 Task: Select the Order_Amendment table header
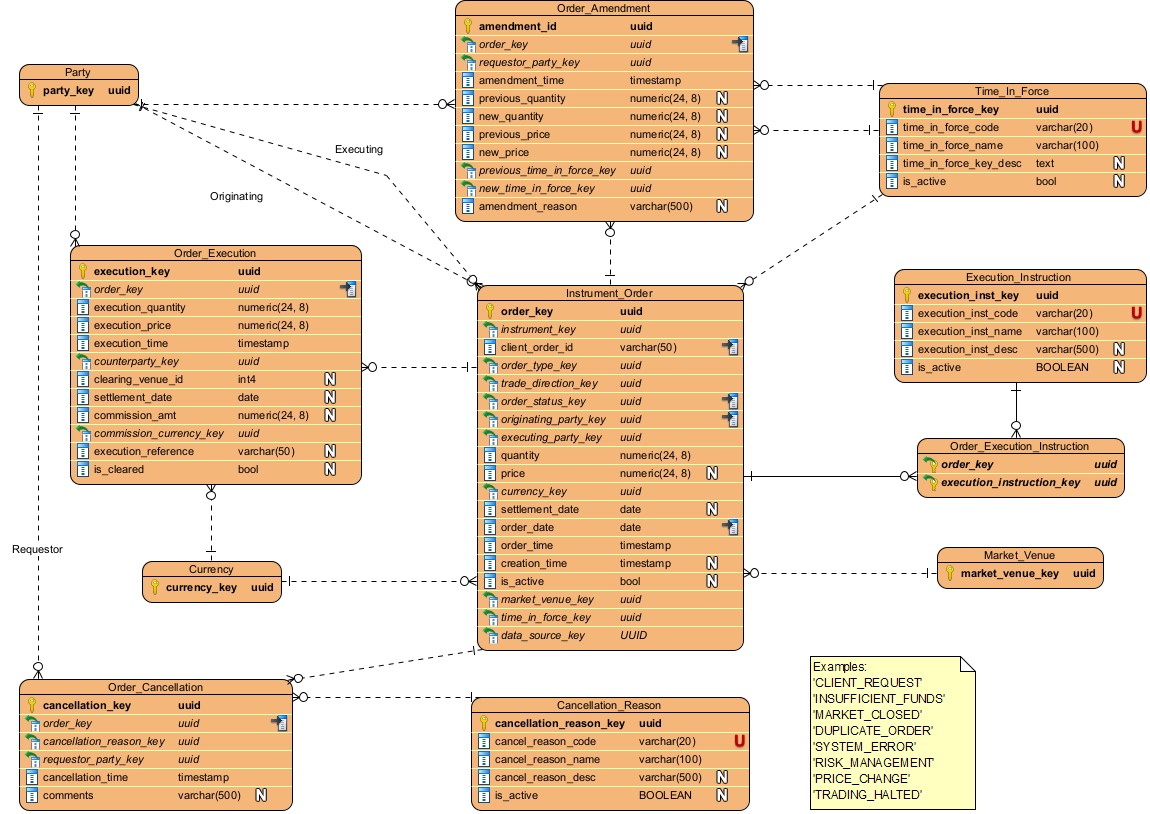(x=603, y=8)
